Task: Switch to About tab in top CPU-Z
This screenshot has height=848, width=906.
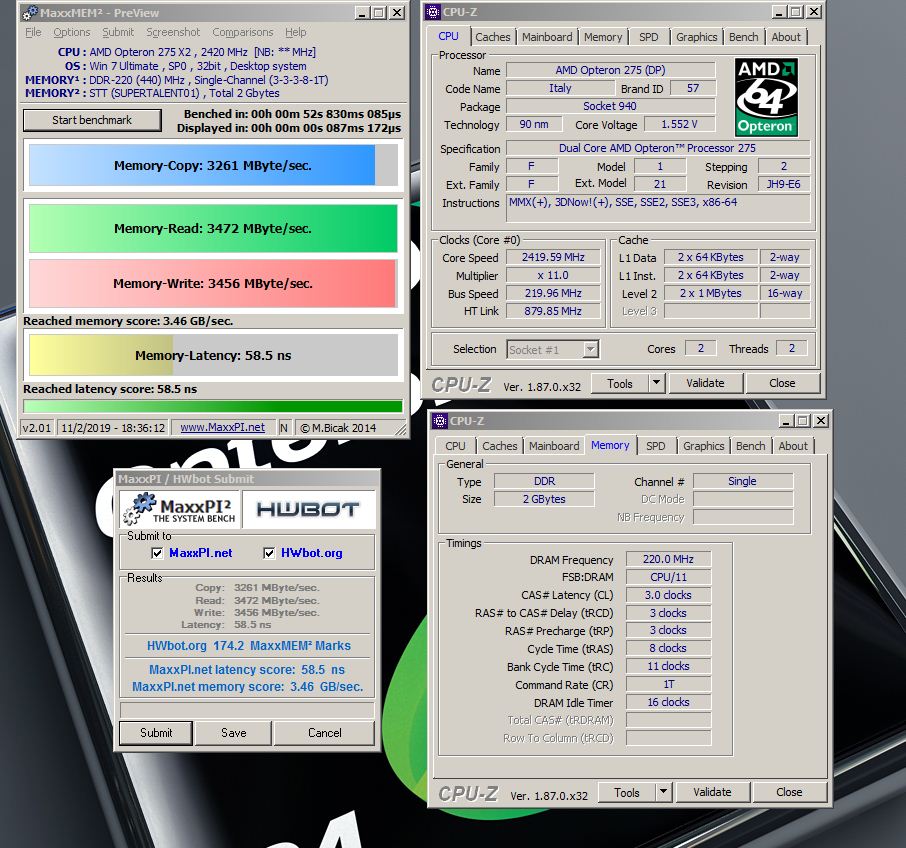Action: point(786,37)
